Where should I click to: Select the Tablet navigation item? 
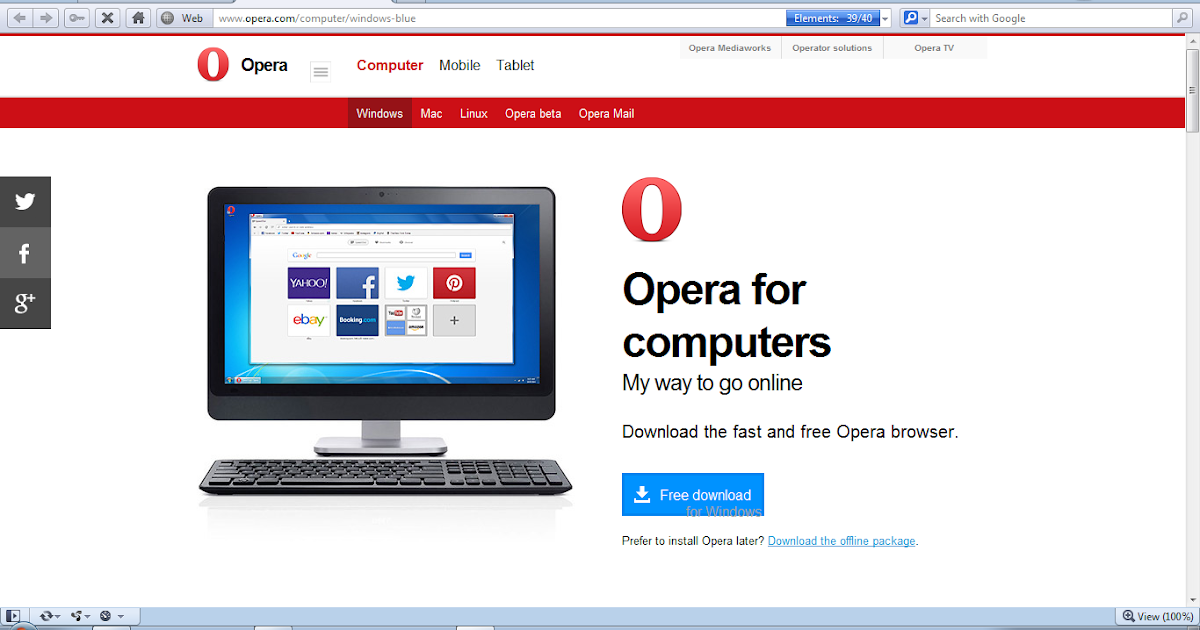click(516, 65)
